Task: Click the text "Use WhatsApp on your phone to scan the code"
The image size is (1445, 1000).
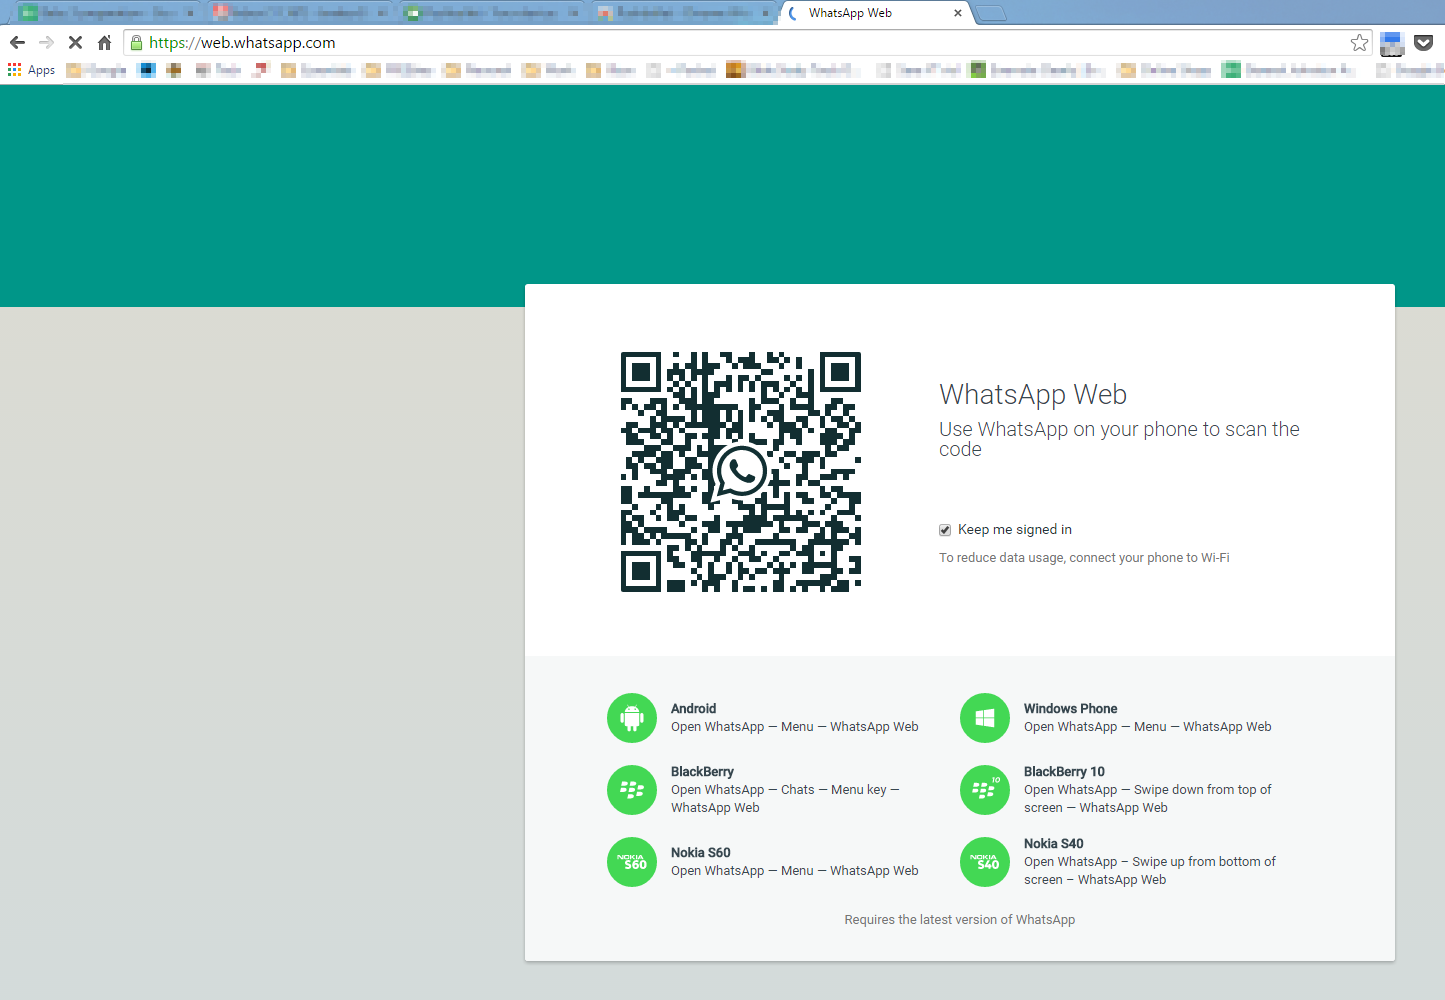Action: pyautogui.click(x=1119, y=439)
